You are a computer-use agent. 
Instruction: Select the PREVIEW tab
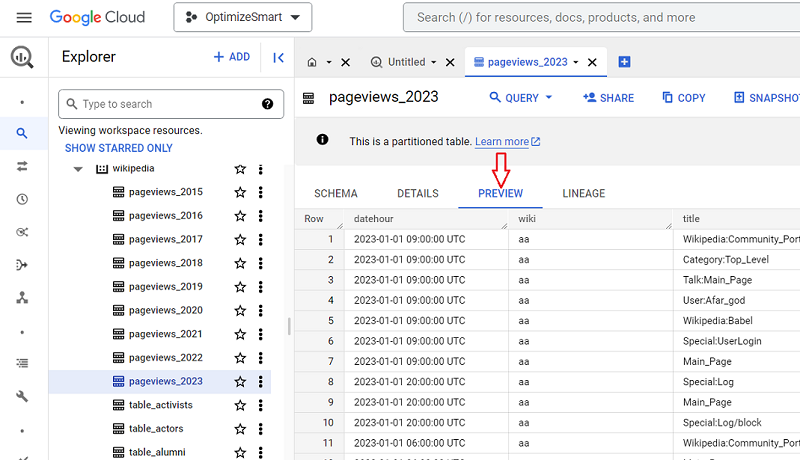[501, 193]
